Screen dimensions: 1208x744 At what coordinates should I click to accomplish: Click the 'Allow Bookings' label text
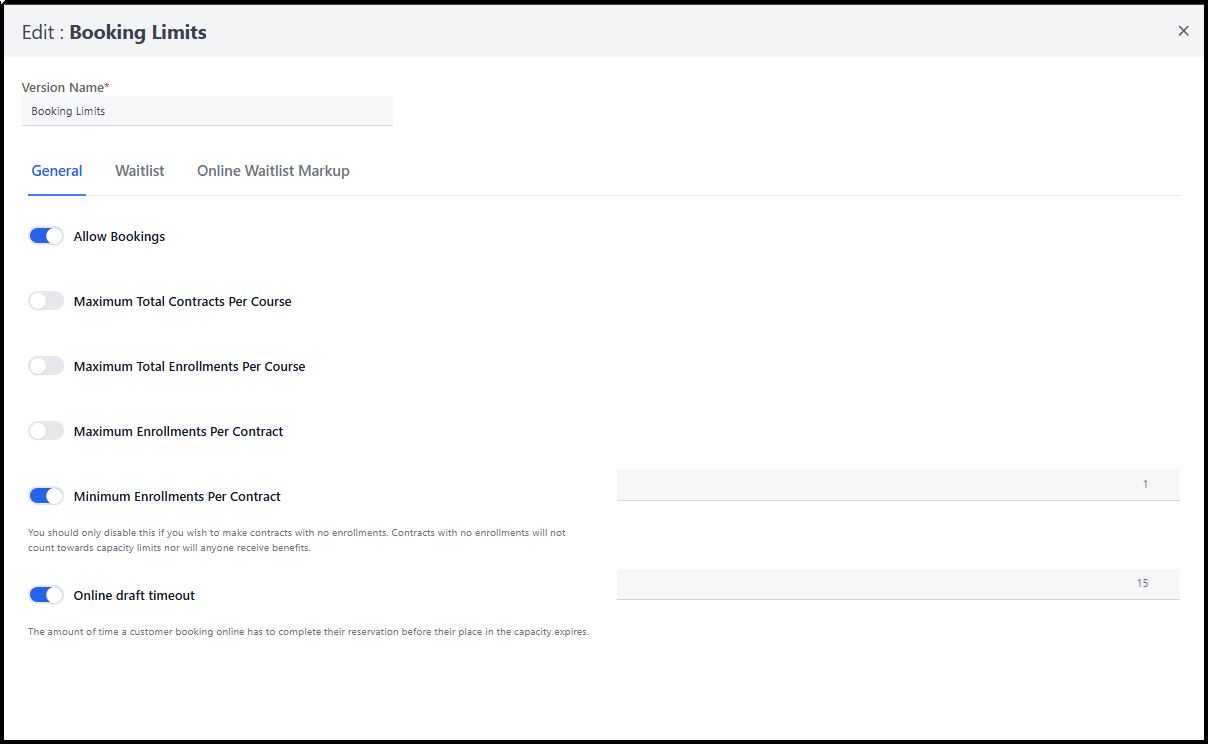119,237
